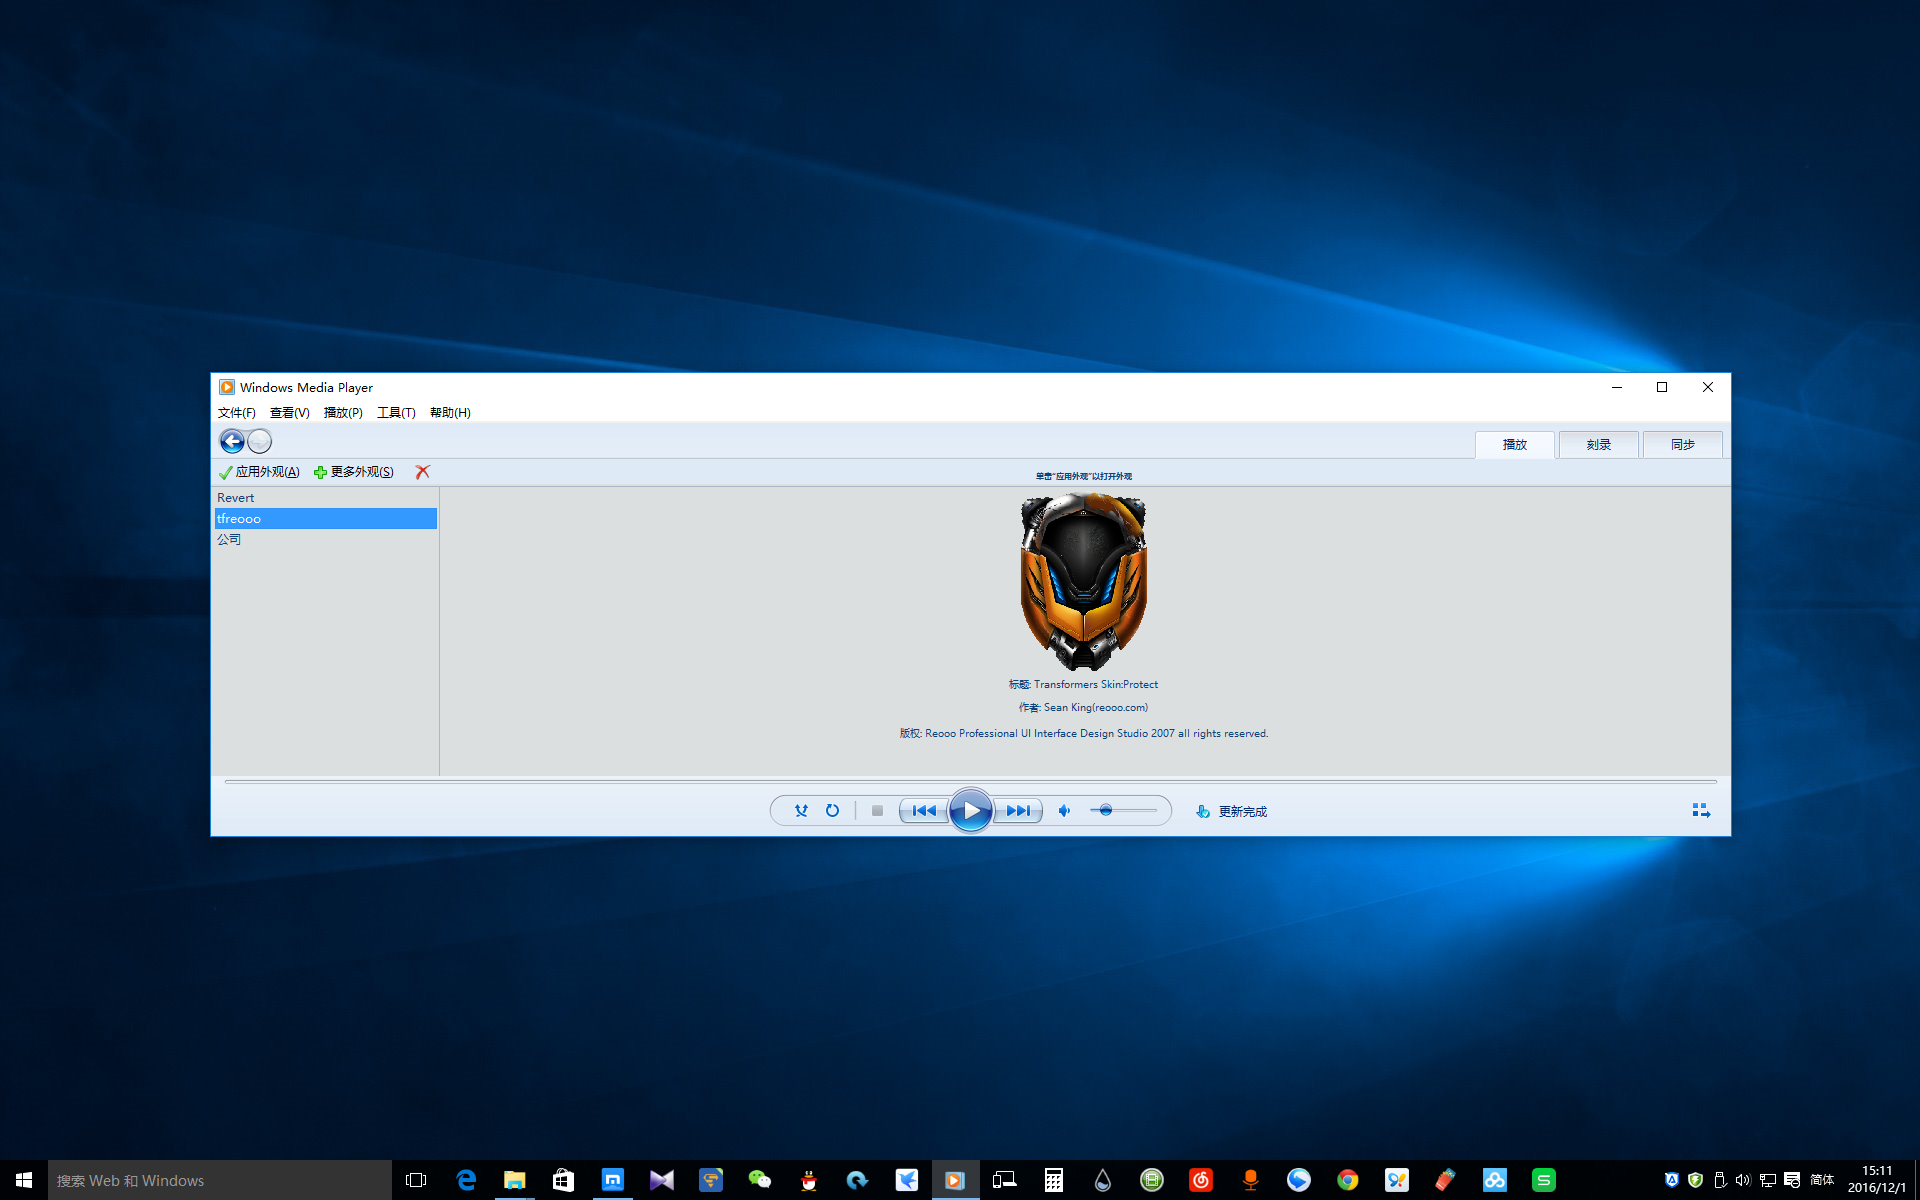This screenshot has height=1200, width=1920.
Task: Adjust the volume slider
Action: [1124, 811]
